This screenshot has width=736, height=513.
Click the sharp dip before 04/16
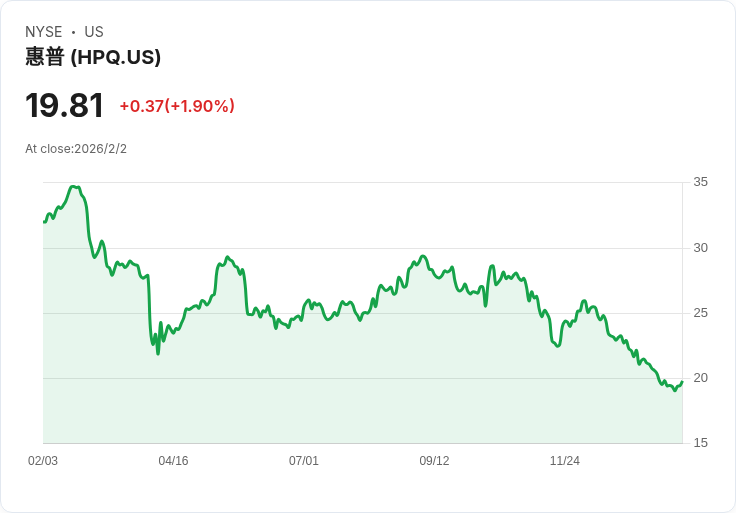pos(158,353)
